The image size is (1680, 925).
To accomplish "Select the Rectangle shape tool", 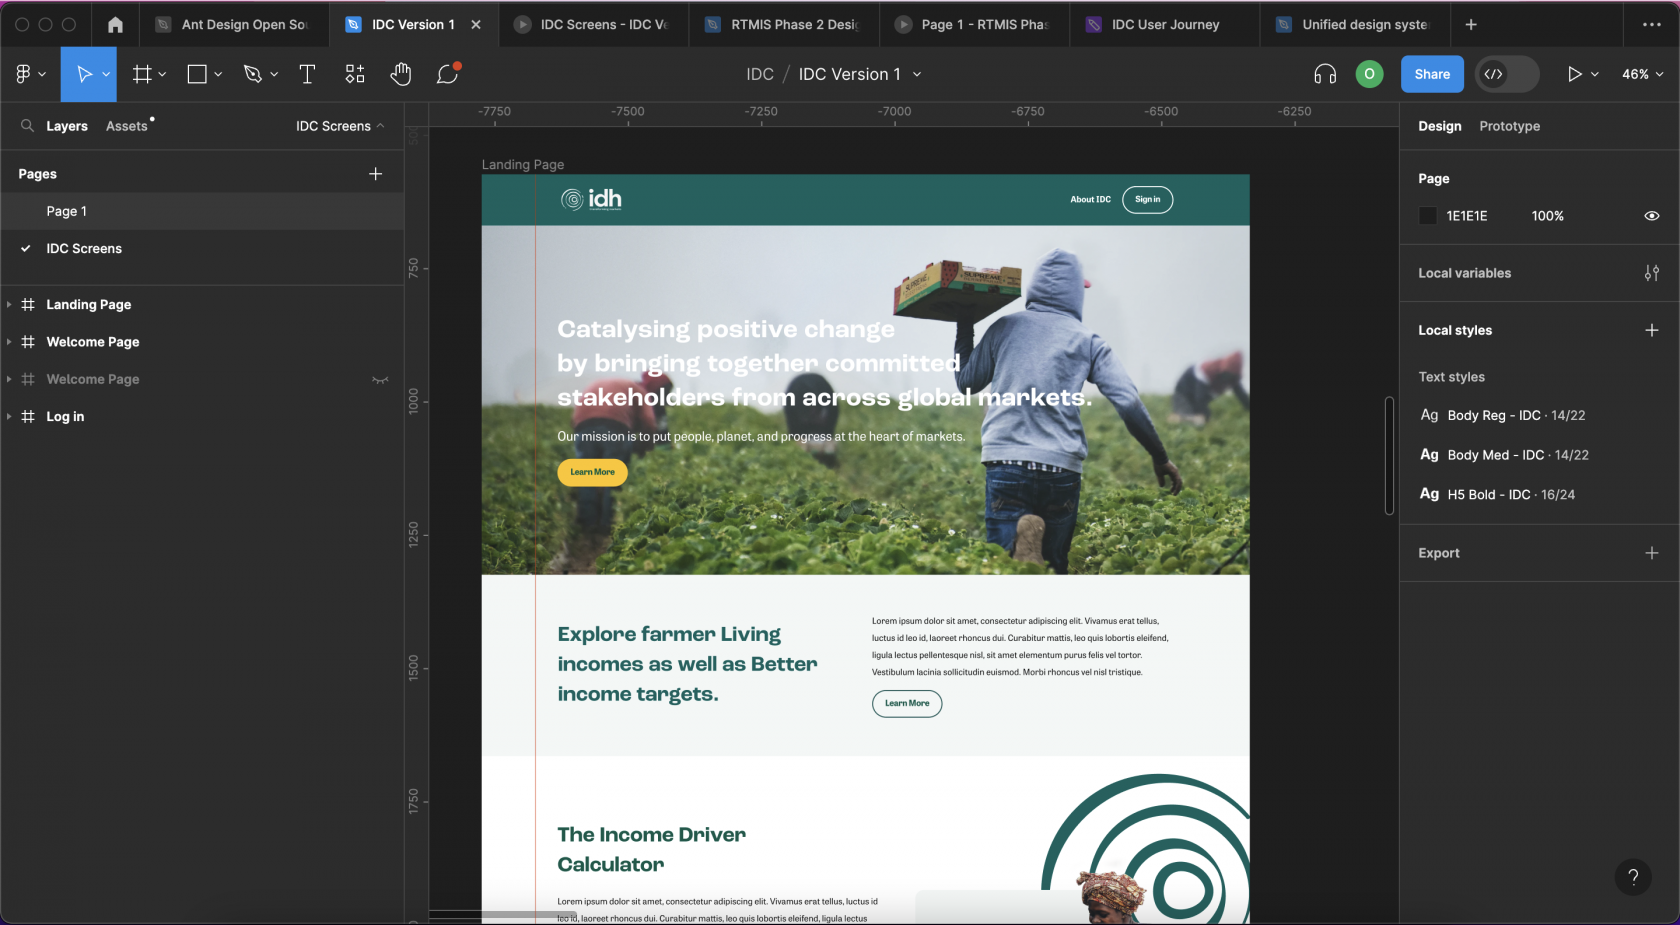I will click(197, 74).
